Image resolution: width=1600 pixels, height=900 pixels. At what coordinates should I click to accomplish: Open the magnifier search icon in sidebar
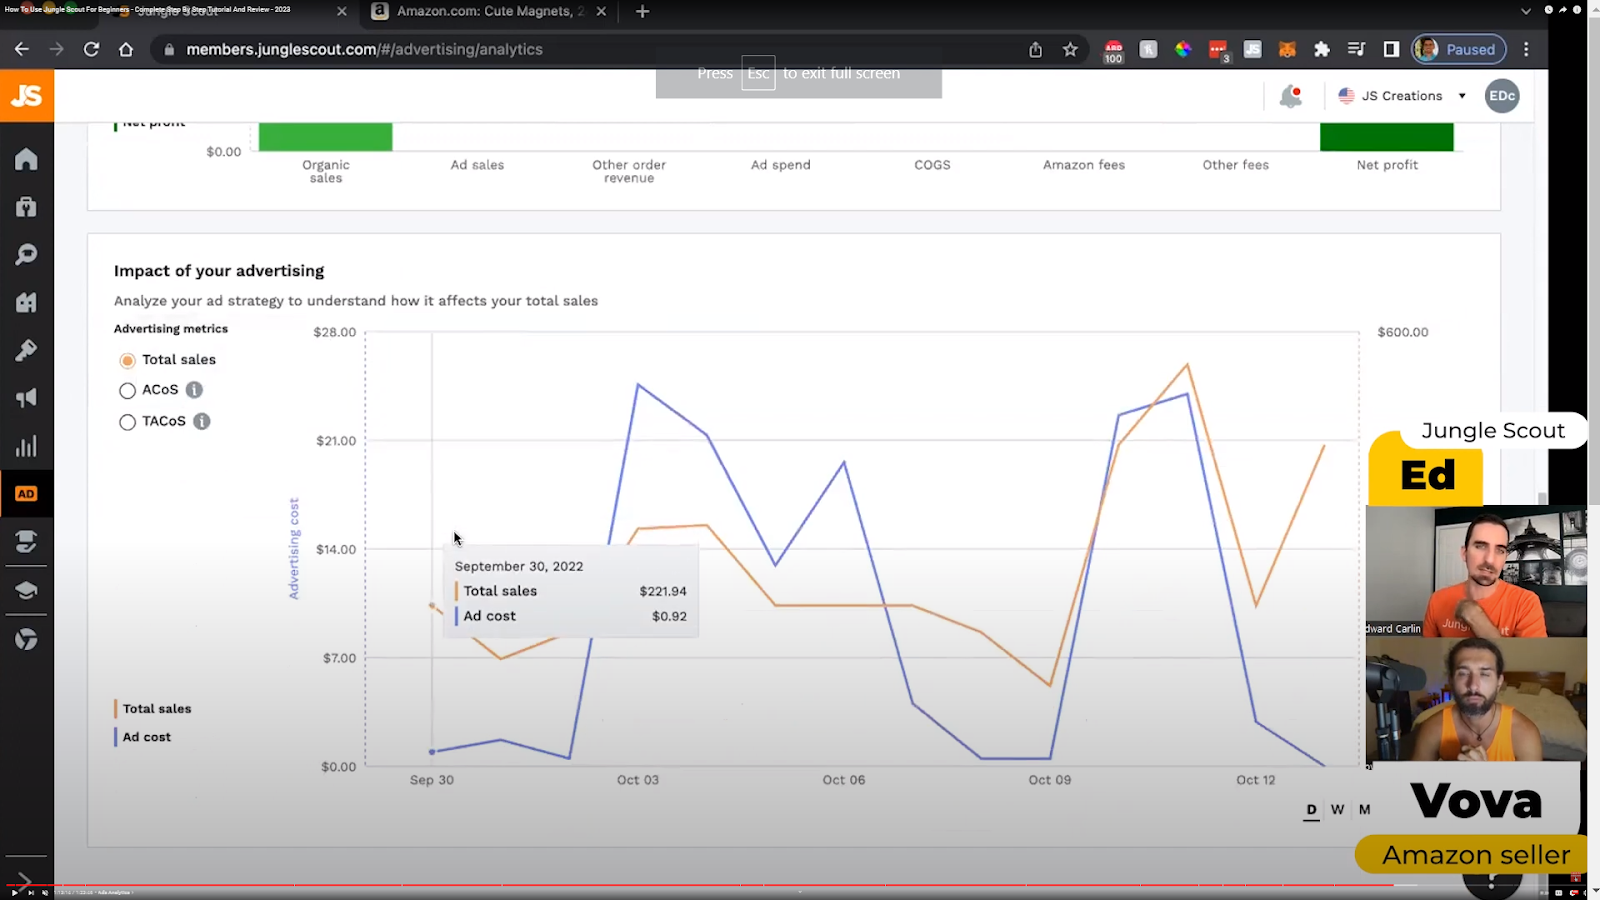click(26, 254)
